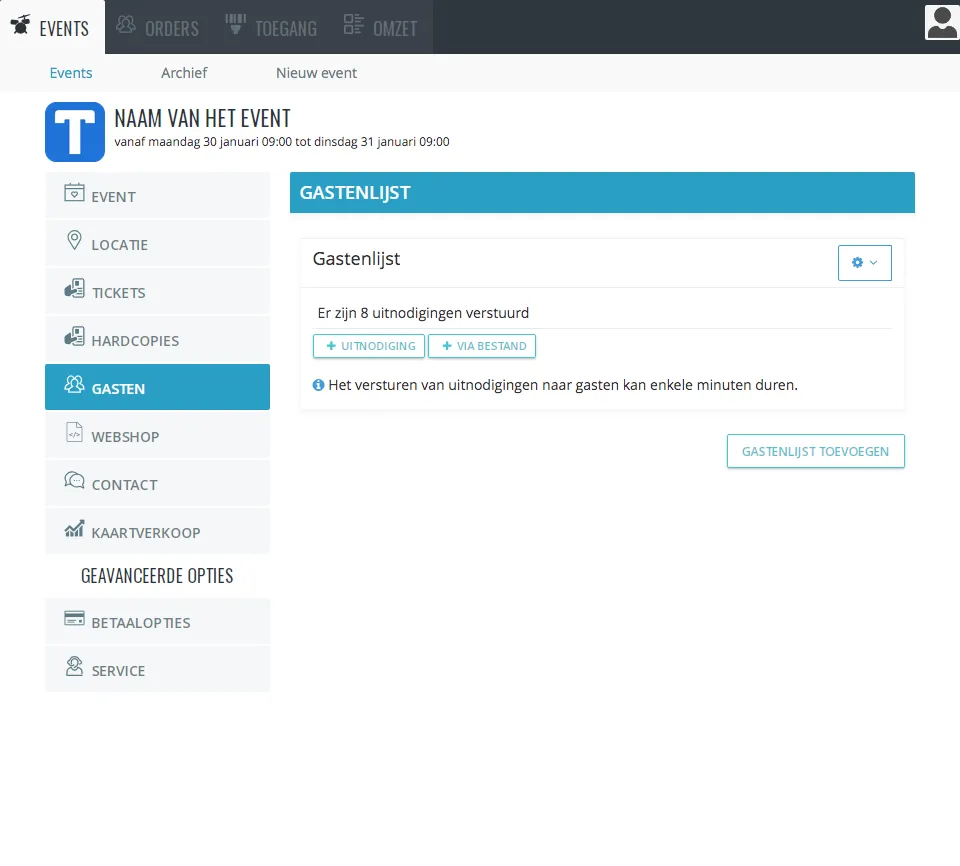Open the gear settings dropdown for Gastenlijst
Screen dimensions: 960x866
(864, 263)
